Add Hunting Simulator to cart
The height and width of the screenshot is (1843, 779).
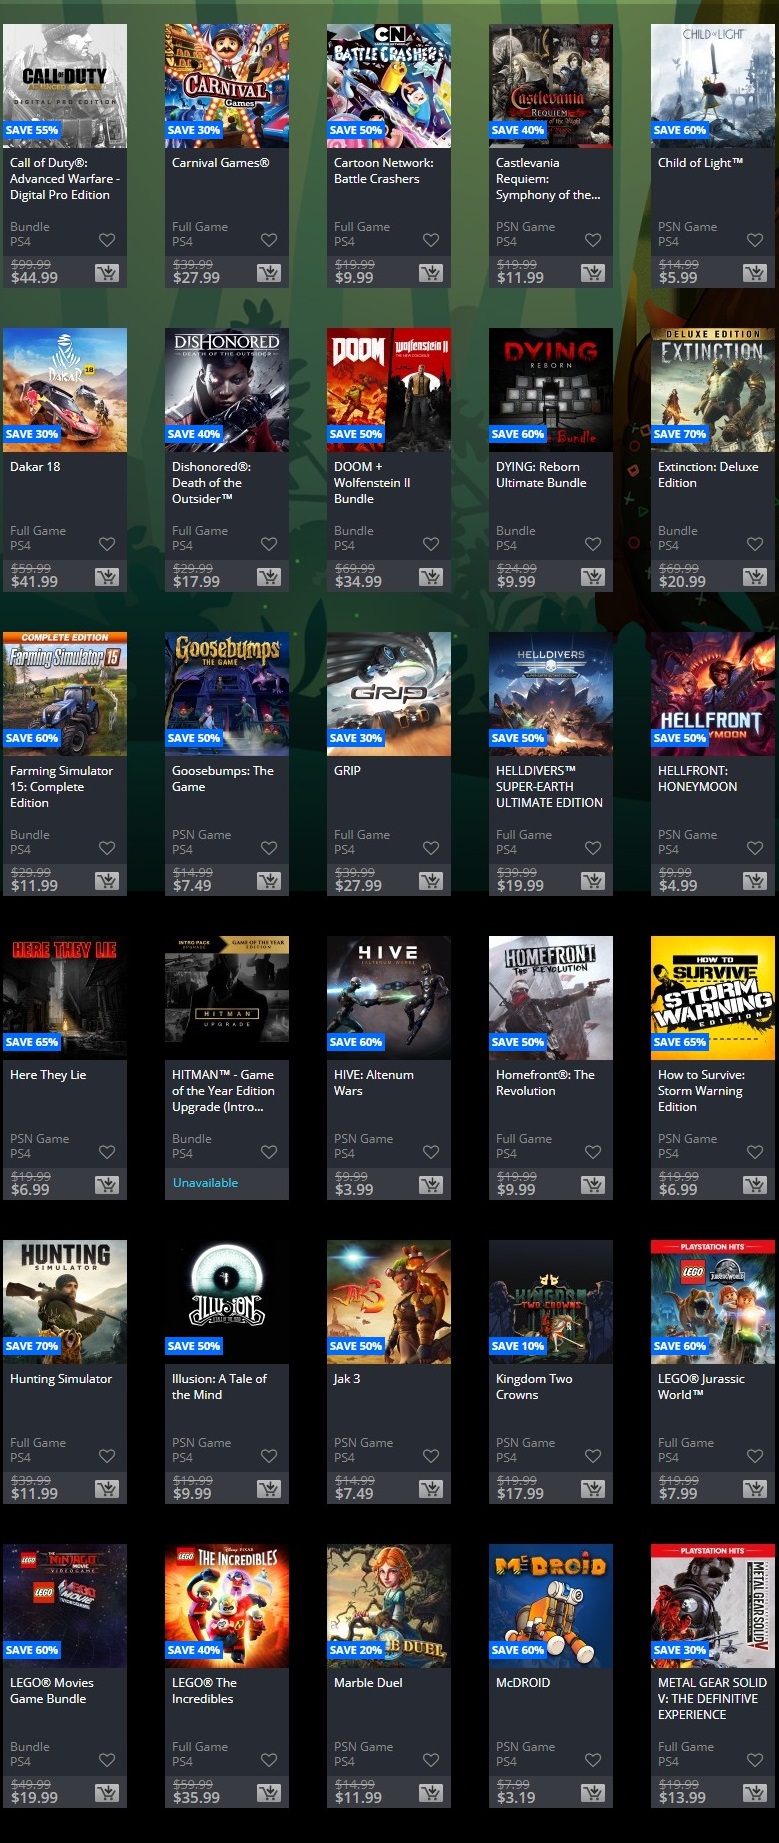(106, 1488)
